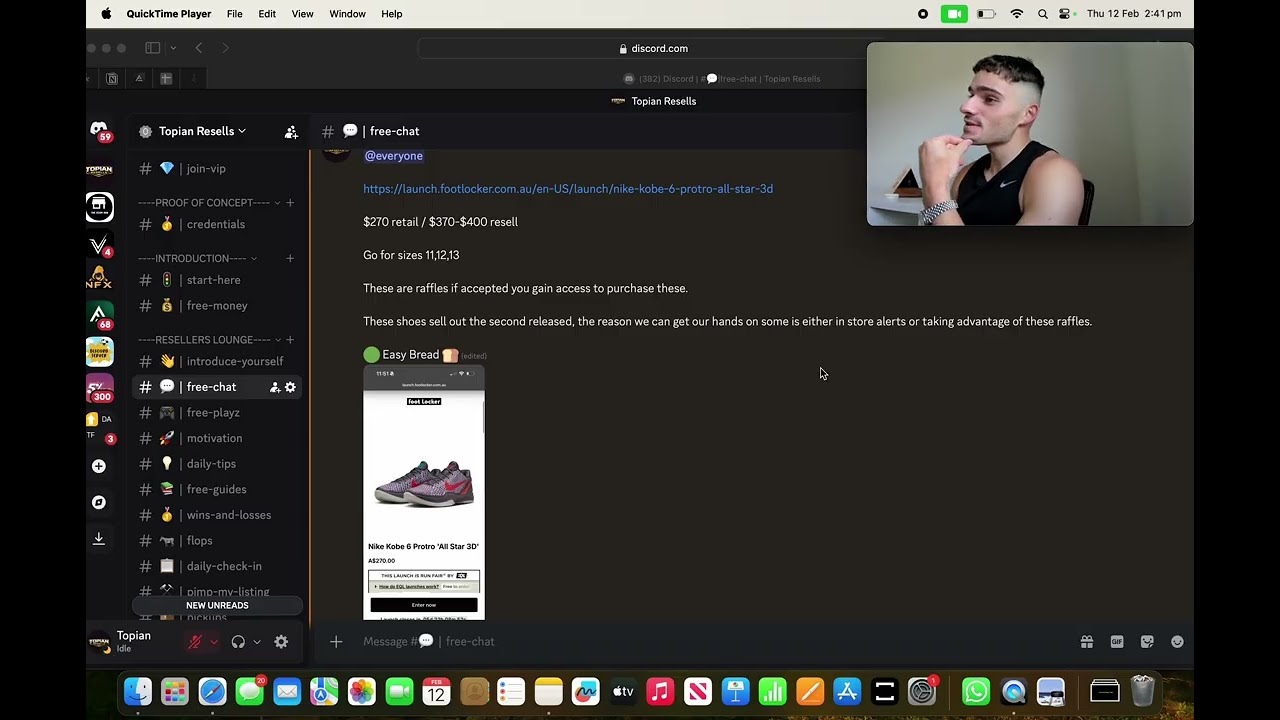Toggle the Safari sidebar button

point(153,48)
